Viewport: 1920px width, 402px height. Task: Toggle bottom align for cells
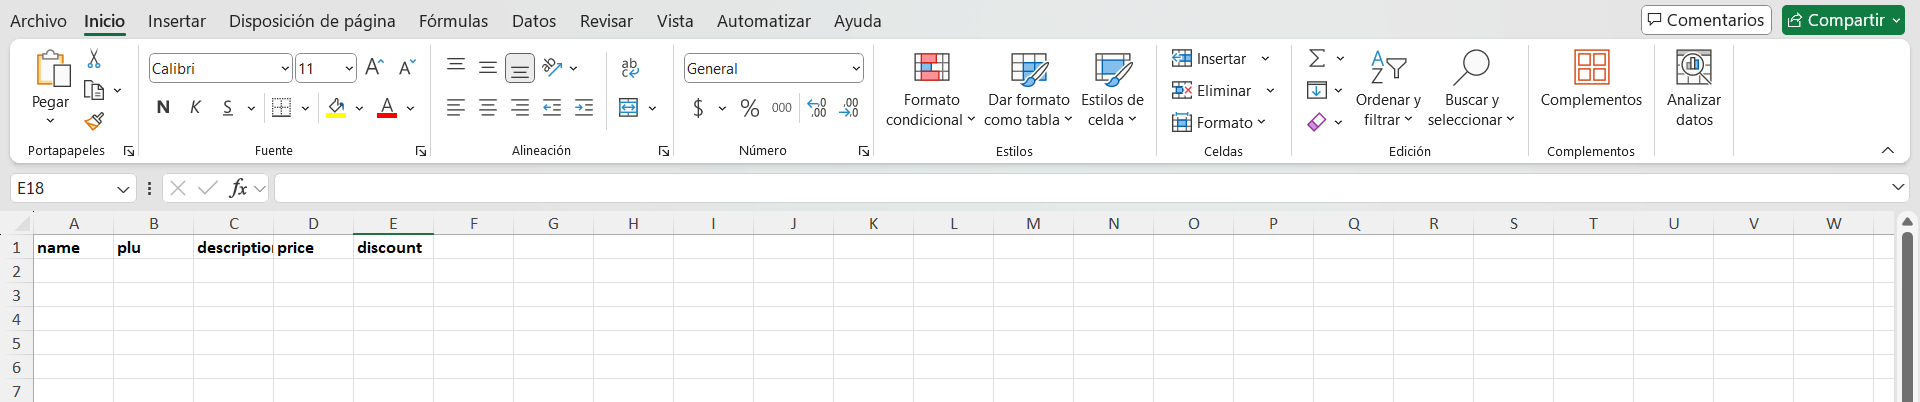click(520, 68)
